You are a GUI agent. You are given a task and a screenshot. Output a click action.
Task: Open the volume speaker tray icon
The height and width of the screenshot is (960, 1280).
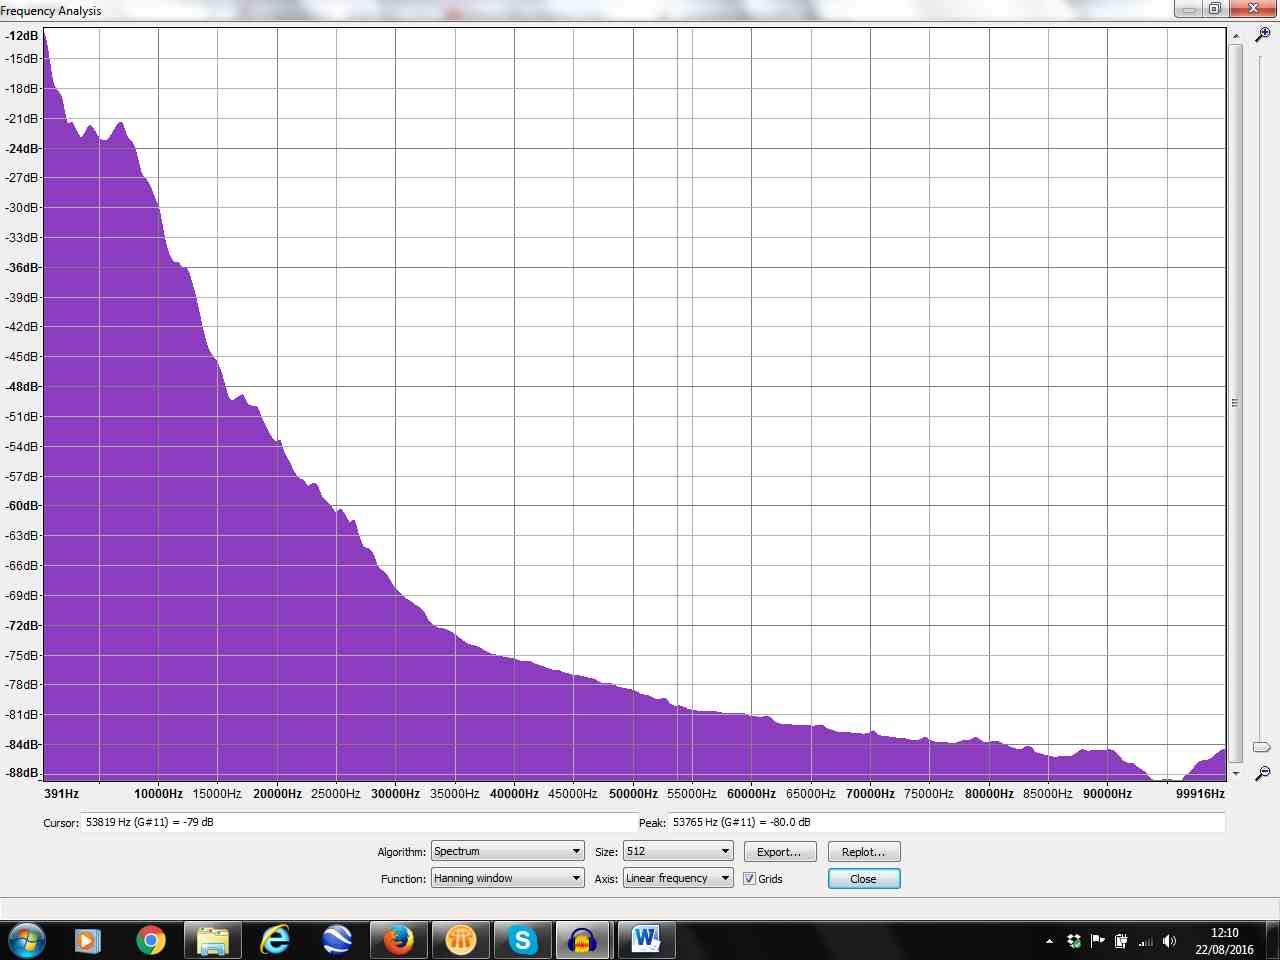click(x=1170, y=941)
